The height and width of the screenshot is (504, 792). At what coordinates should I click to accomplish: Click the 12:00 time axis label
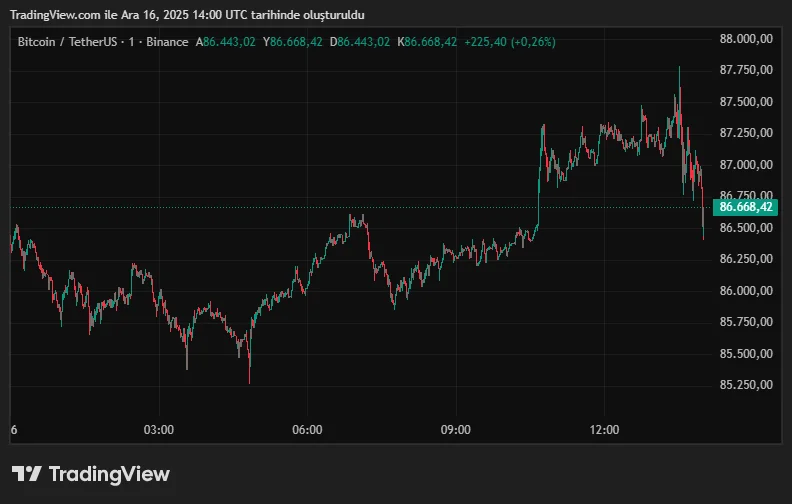pyautogui.click(x=604, y=430)
